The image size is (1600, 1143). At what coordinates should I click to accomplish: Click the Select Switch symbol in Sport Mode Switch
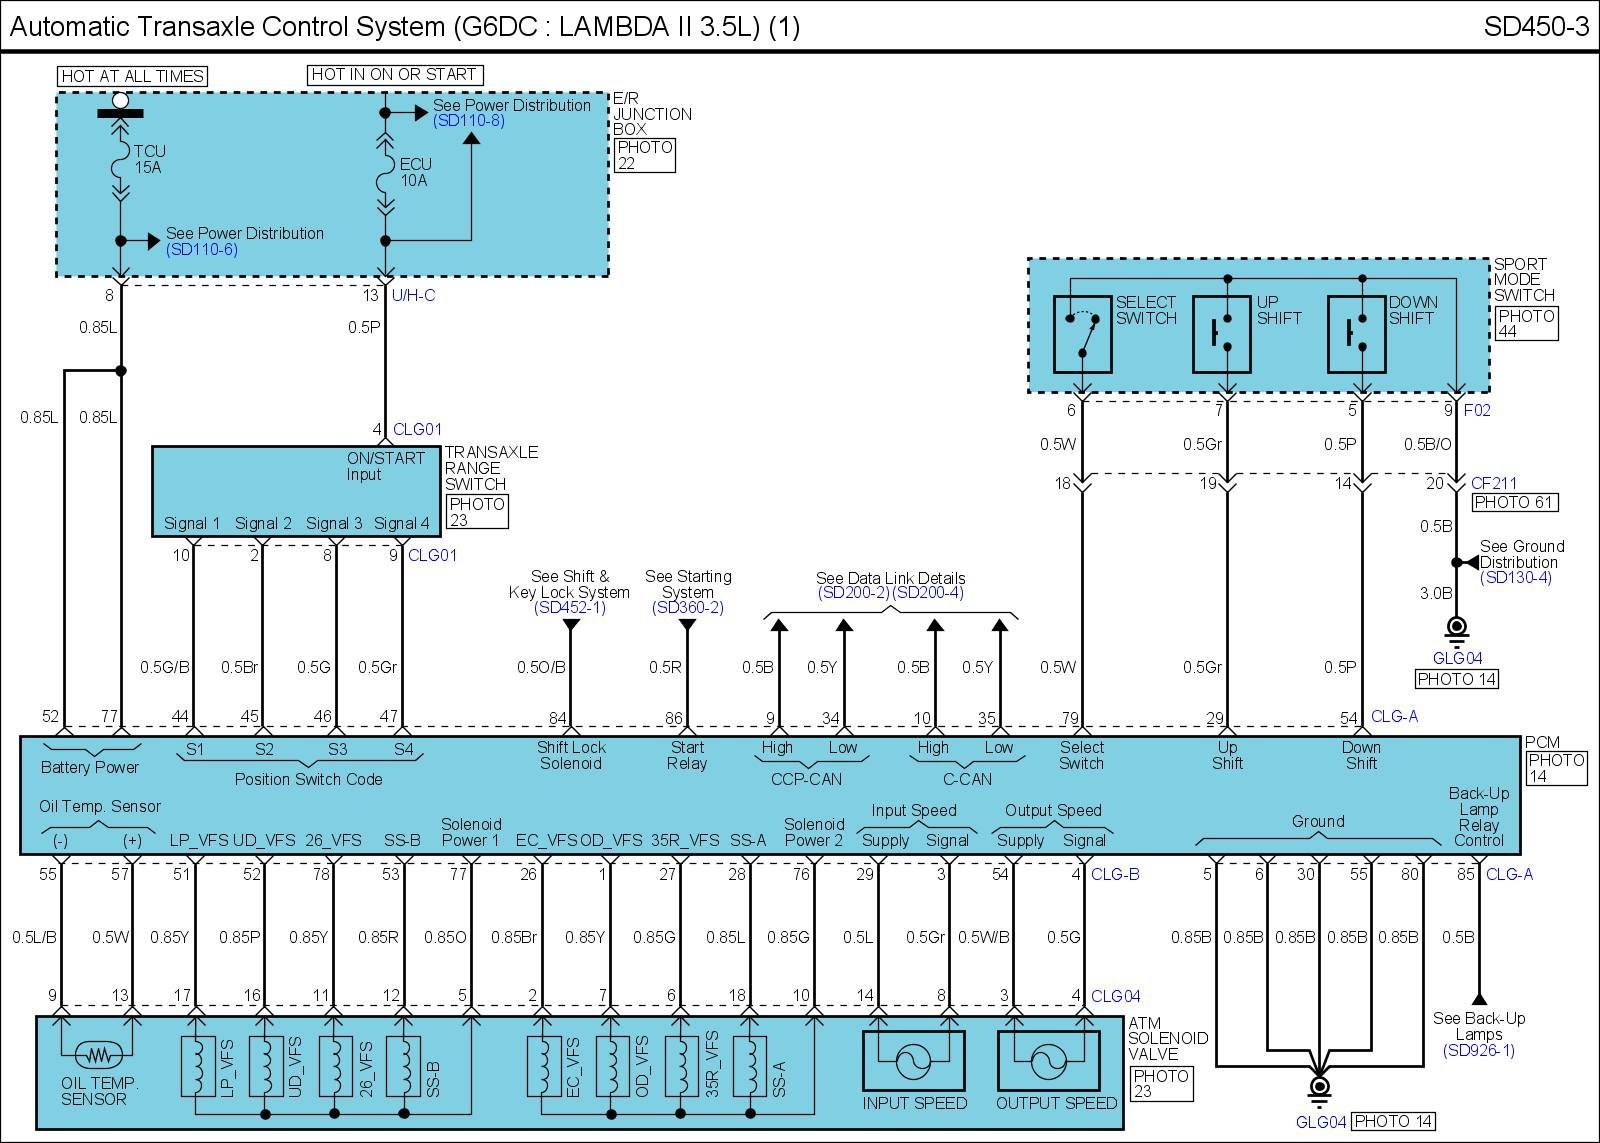[1082, 334]
